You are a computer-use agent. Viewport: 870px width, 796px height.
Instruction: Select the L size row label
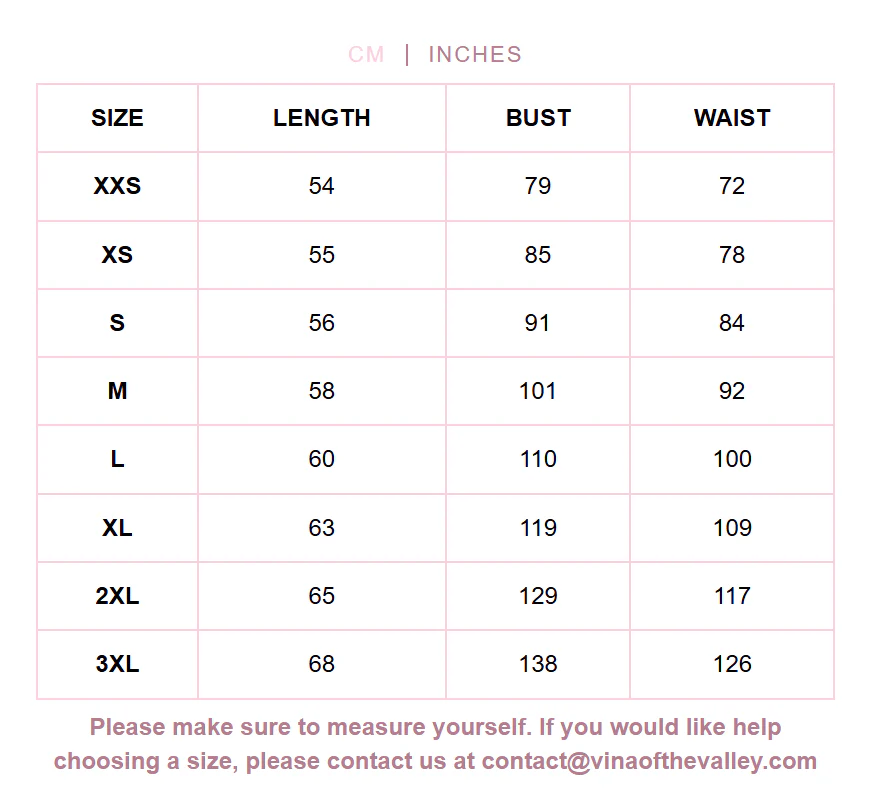pyautogui.click(x=117, y=459)
